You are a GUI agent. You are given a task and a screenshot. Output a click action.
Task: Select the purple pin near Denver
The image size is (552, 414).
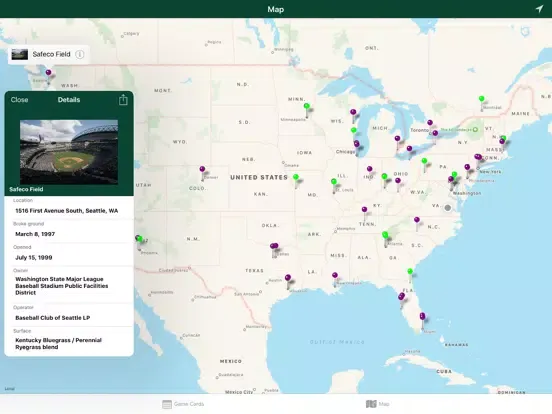pyautogui.click(x=202, y=169)
